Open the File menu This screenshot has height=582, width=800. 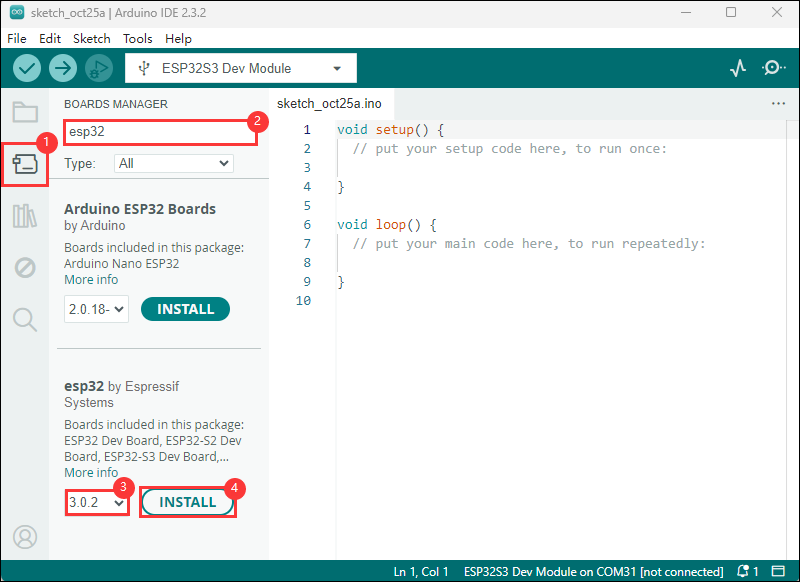17,39
